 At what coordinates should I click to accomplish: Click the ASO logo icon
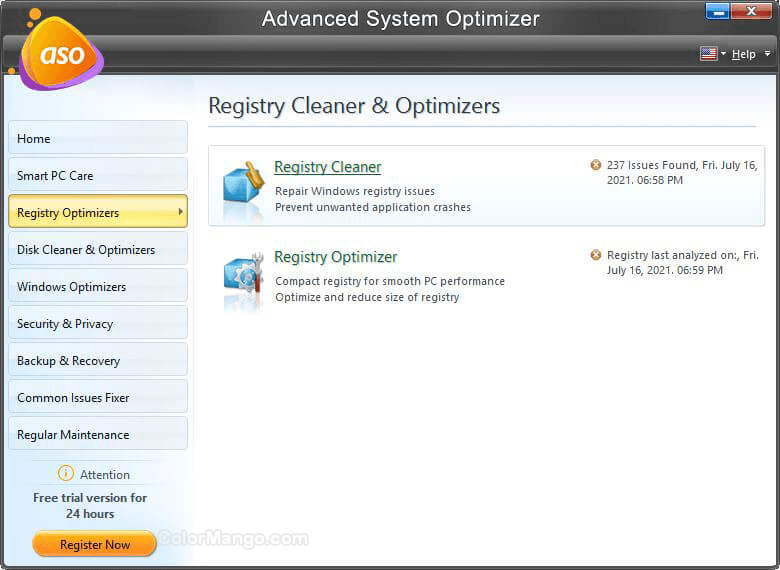(61, 53)
